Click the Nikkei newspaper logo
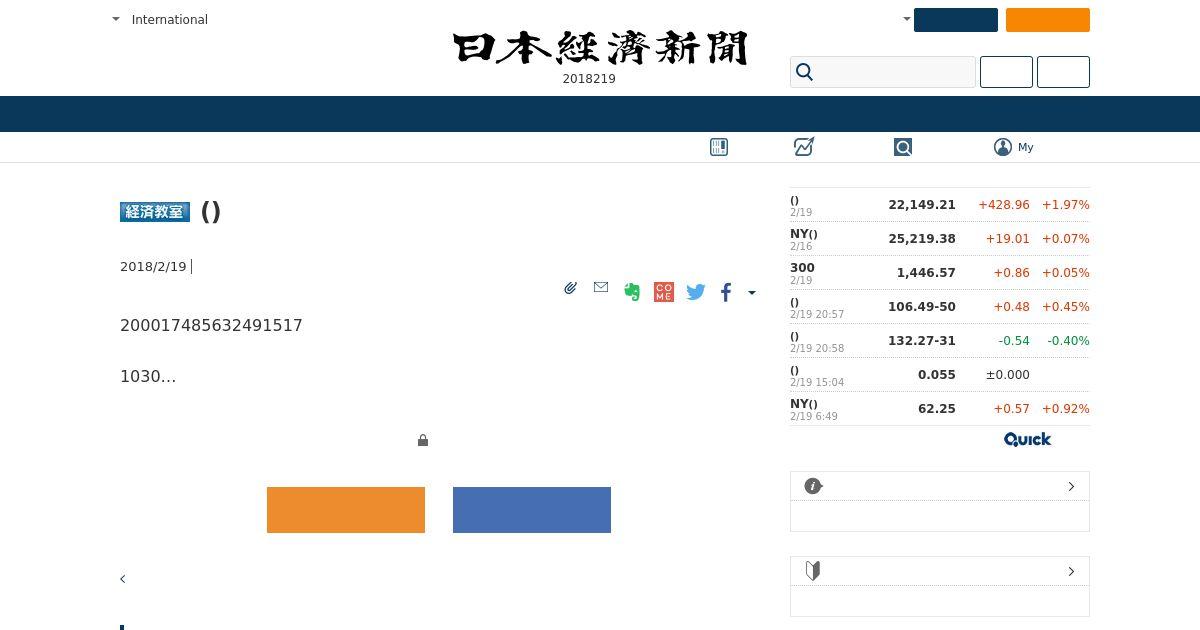 tap(600, 48)
